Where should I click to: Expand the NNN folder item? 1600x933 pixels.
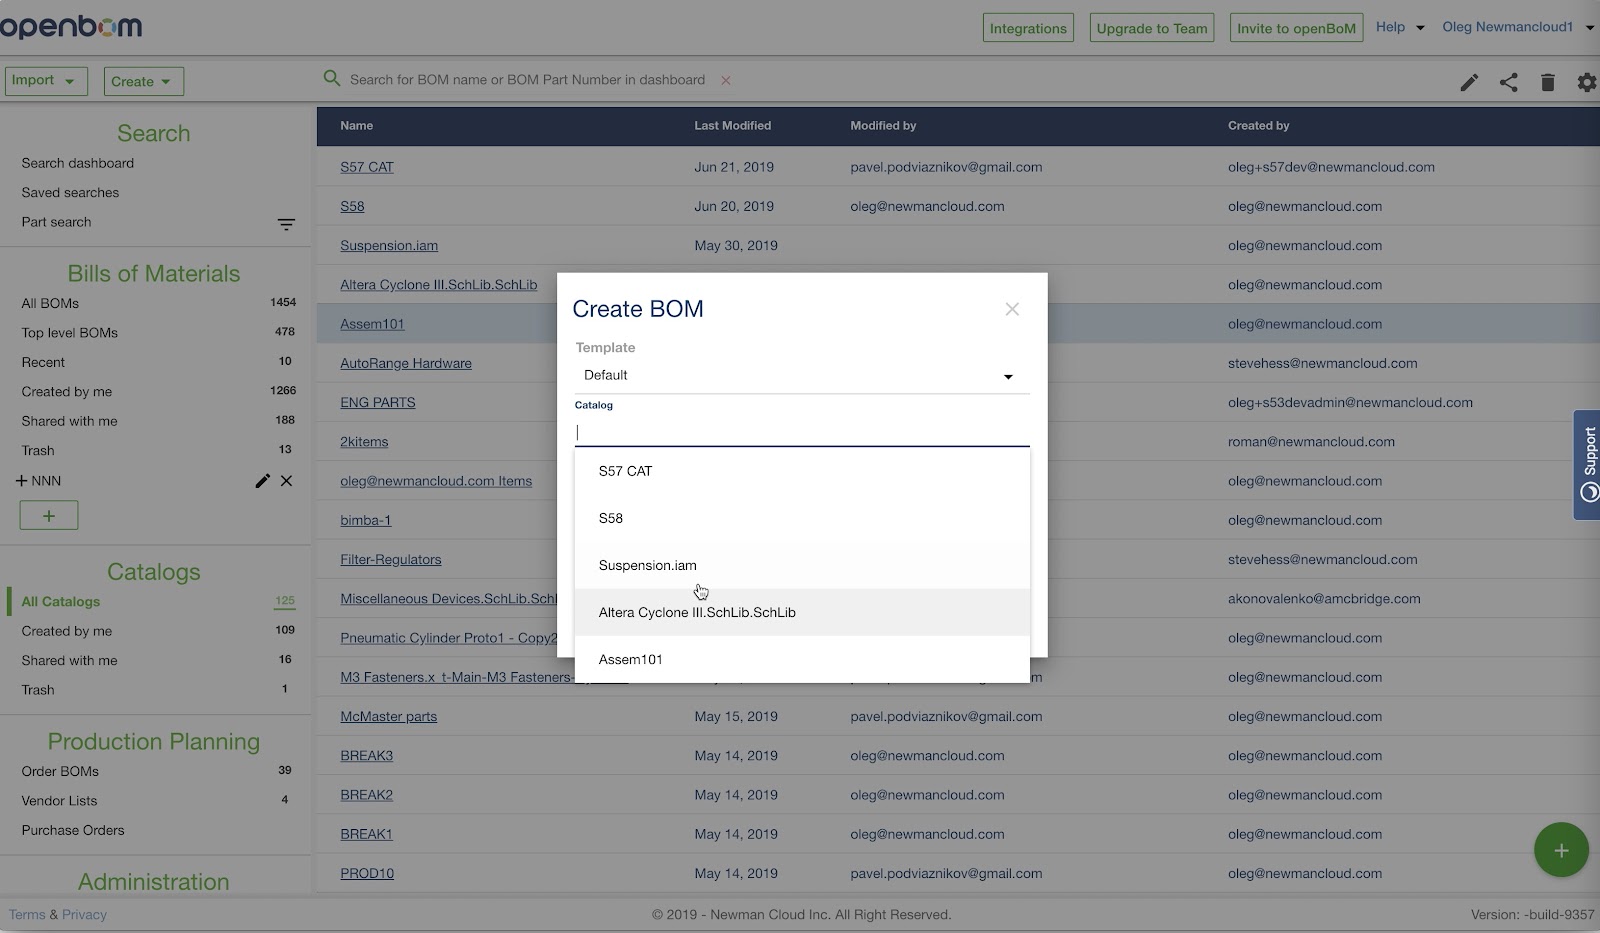[x=21, y=481]
